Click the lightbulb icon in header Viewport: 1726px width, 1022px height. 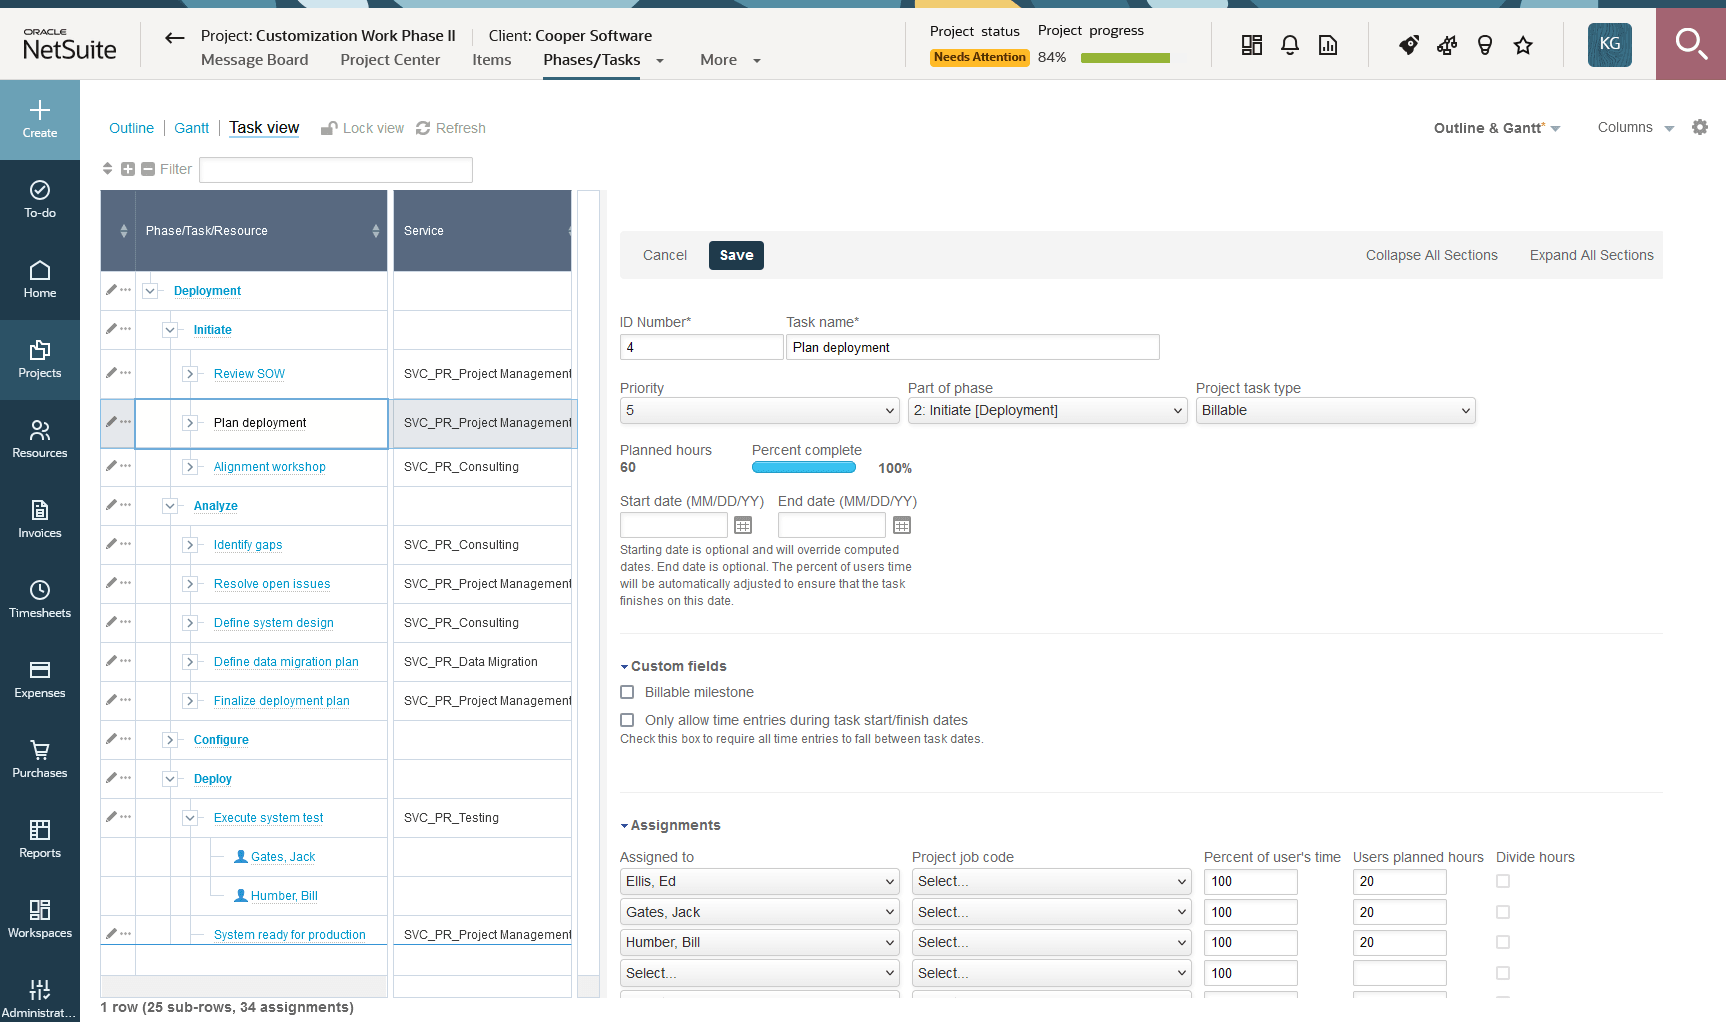pos(1485,45)
